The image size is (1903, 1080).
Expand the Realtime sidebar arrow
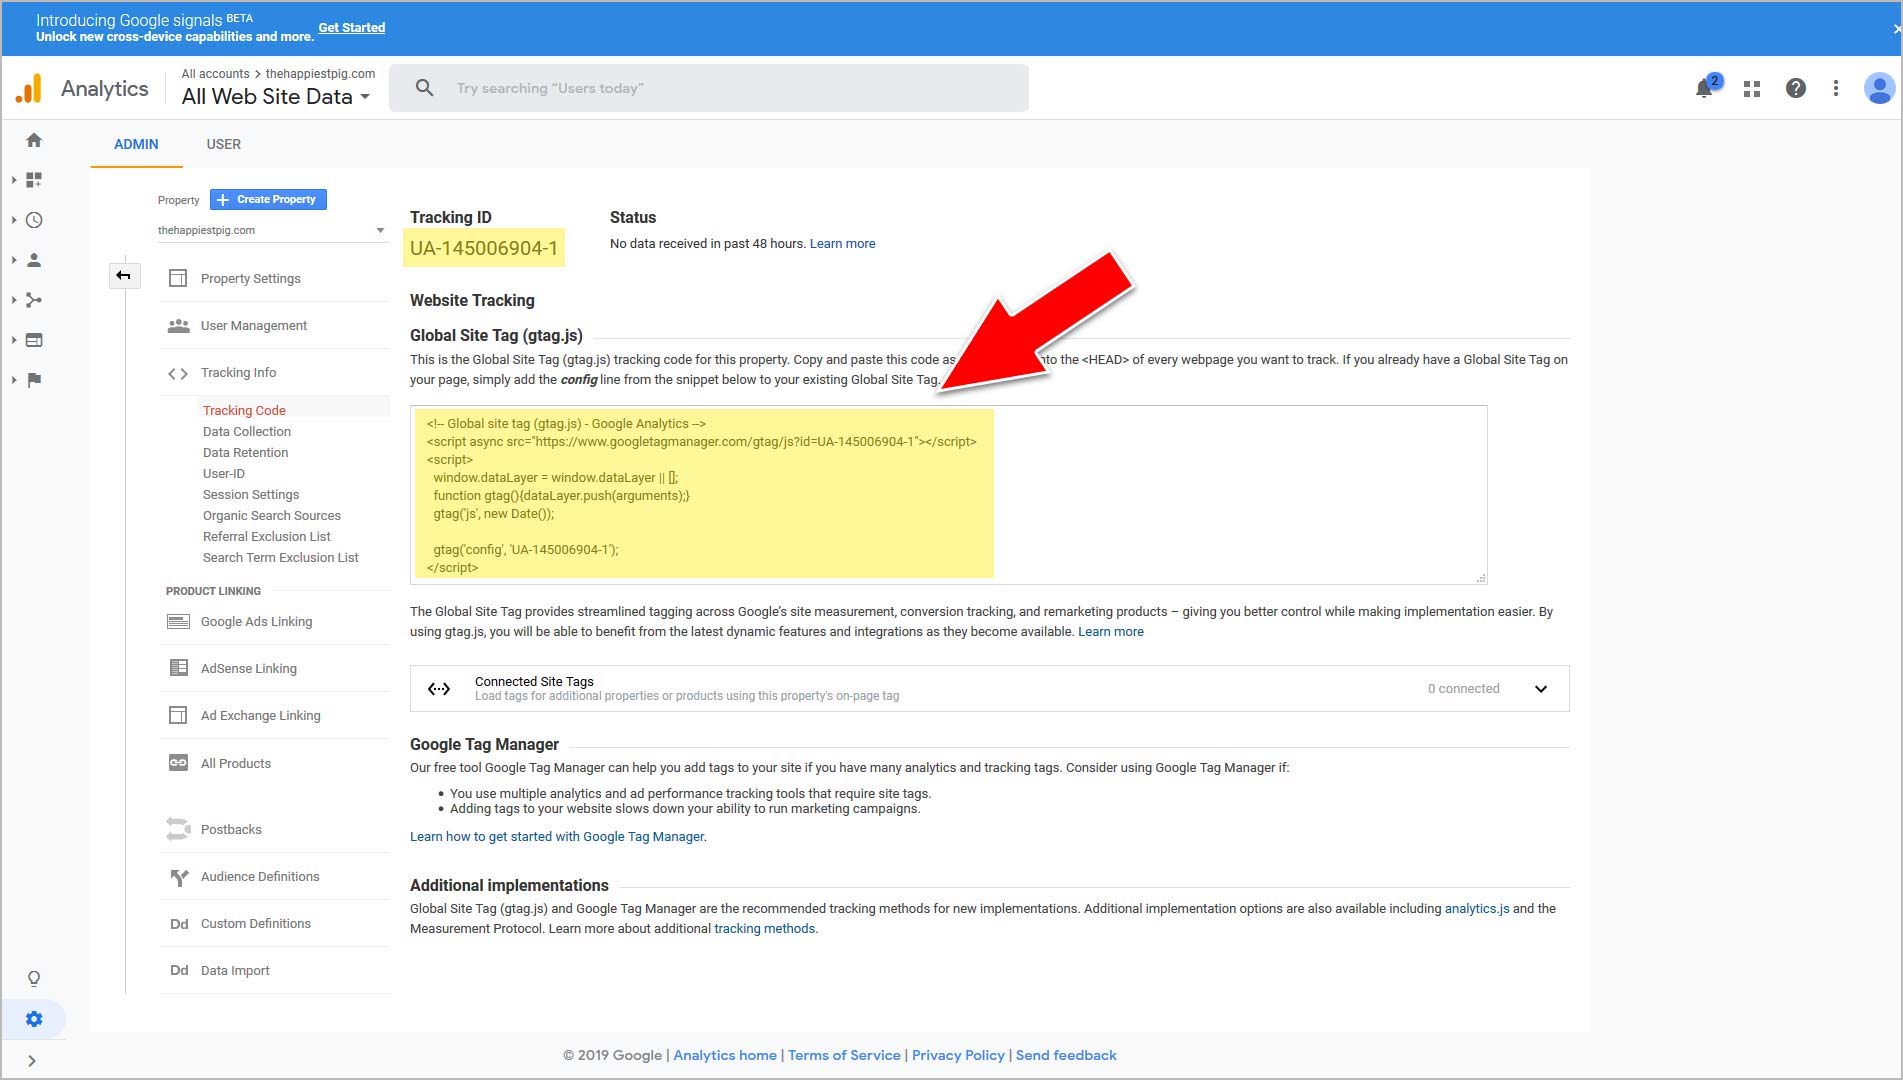(x=13, y=220)
